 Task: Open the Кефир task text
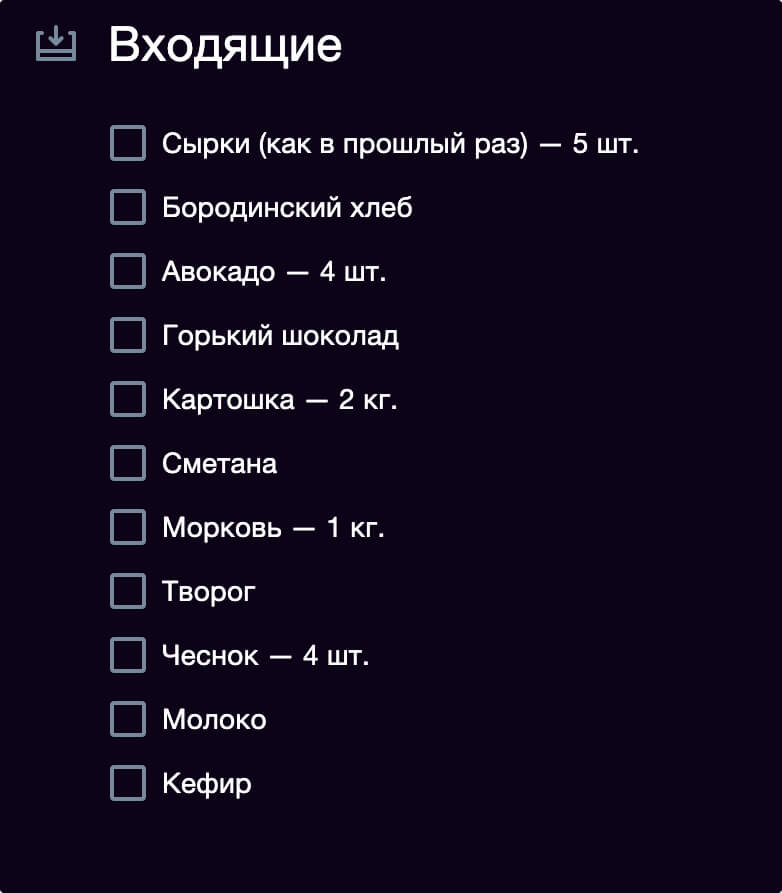click(x=207, y=784)
